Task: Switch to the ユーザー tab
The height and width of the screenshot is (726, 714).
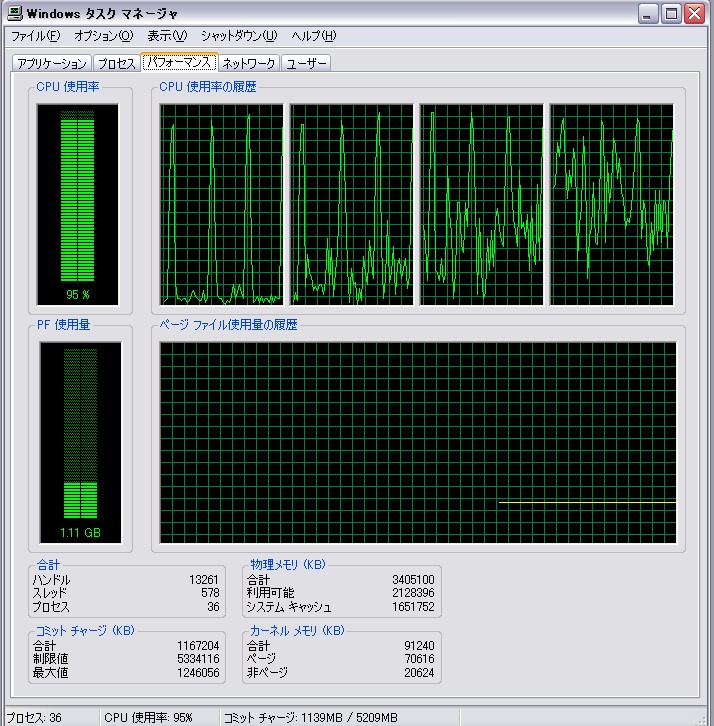Action: [x=306, y=63]
